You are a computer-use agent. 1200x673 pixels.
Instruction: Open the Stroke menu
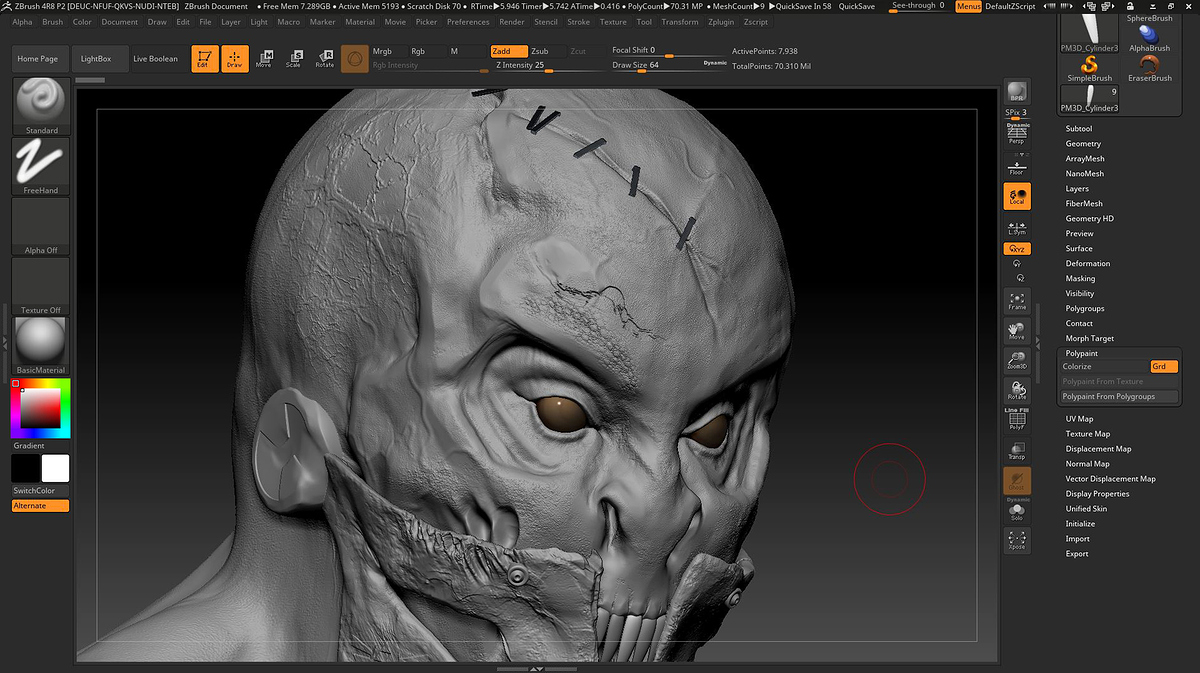coord(578,22)
